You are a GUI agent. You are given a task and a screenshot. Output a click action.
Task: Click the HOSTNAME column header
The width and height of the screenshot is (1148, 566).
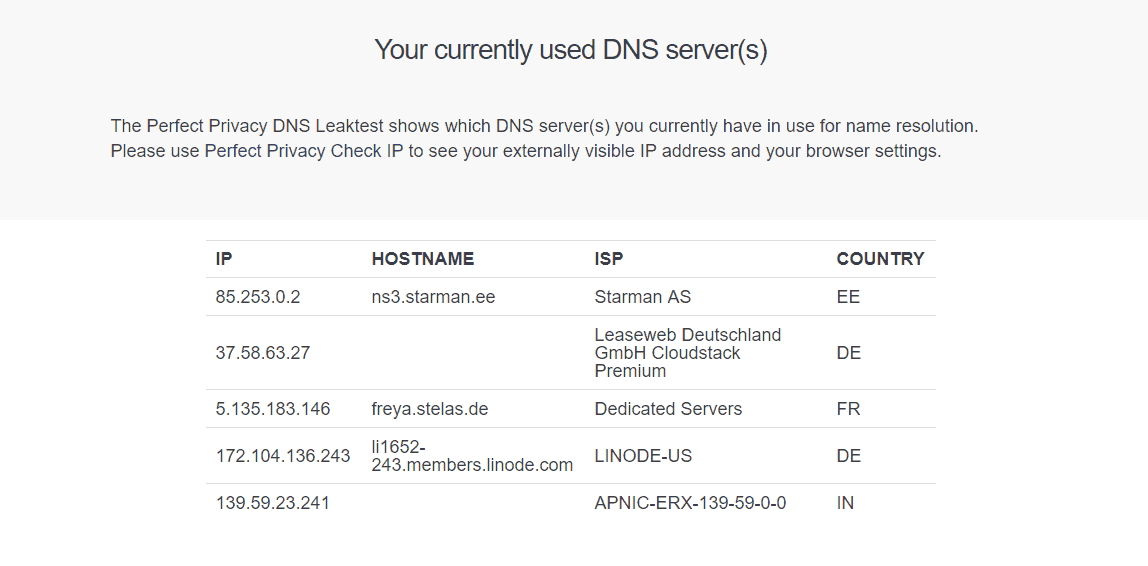[x=422, y=258]
